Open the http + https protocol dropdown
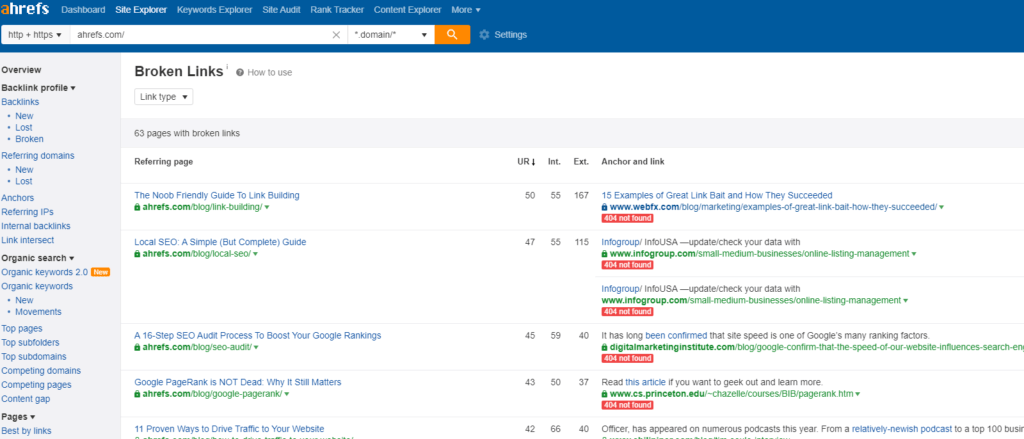 pyautogui.click(x=35, y=35)
